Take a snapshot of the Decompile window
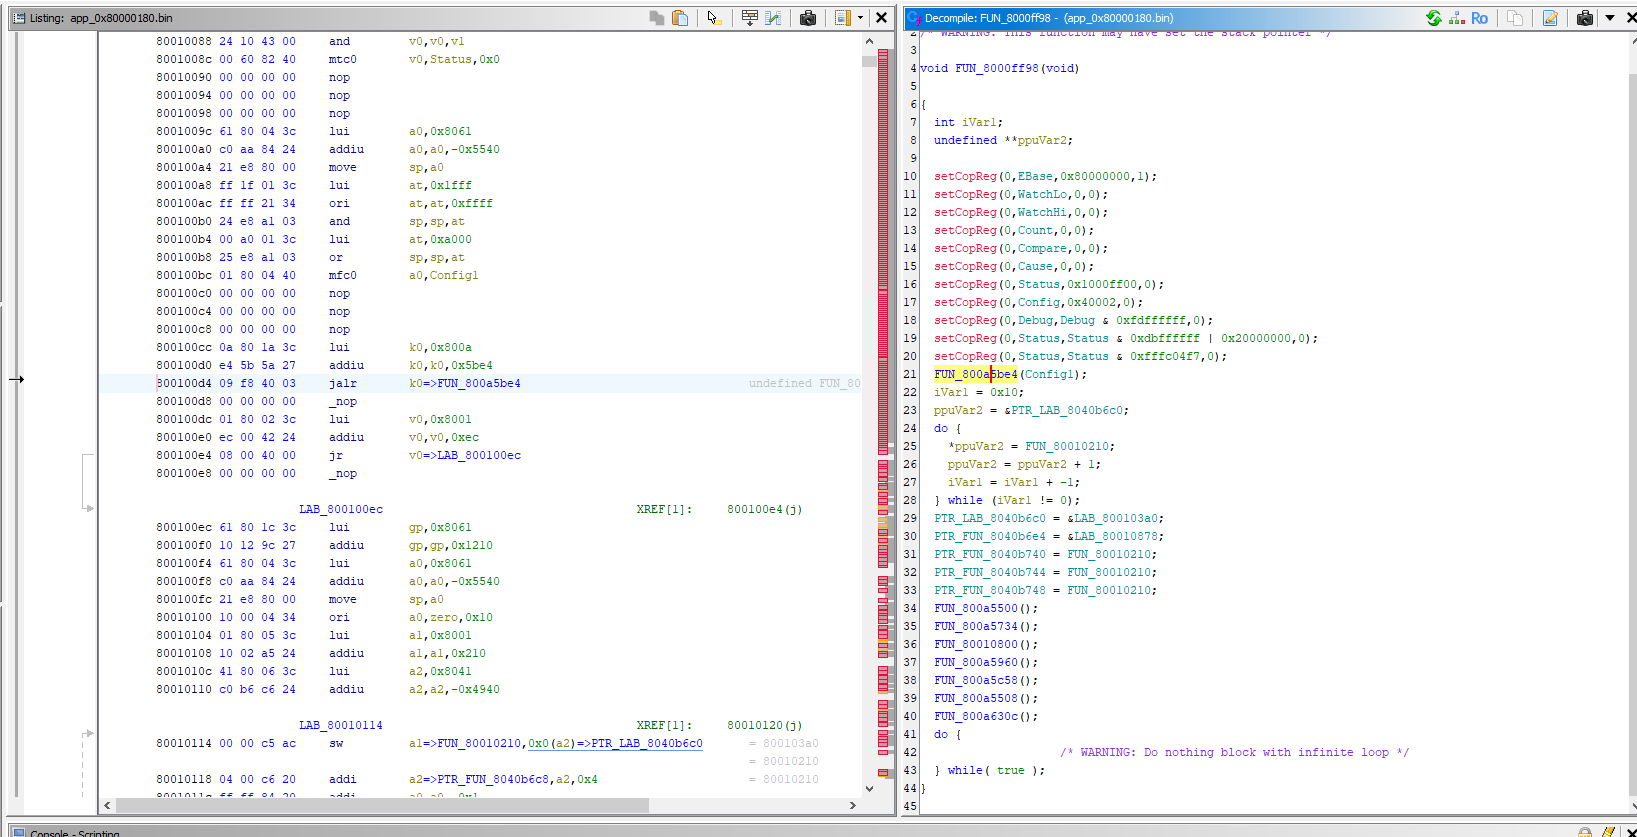The image size is (1637, 837). 1585,18
